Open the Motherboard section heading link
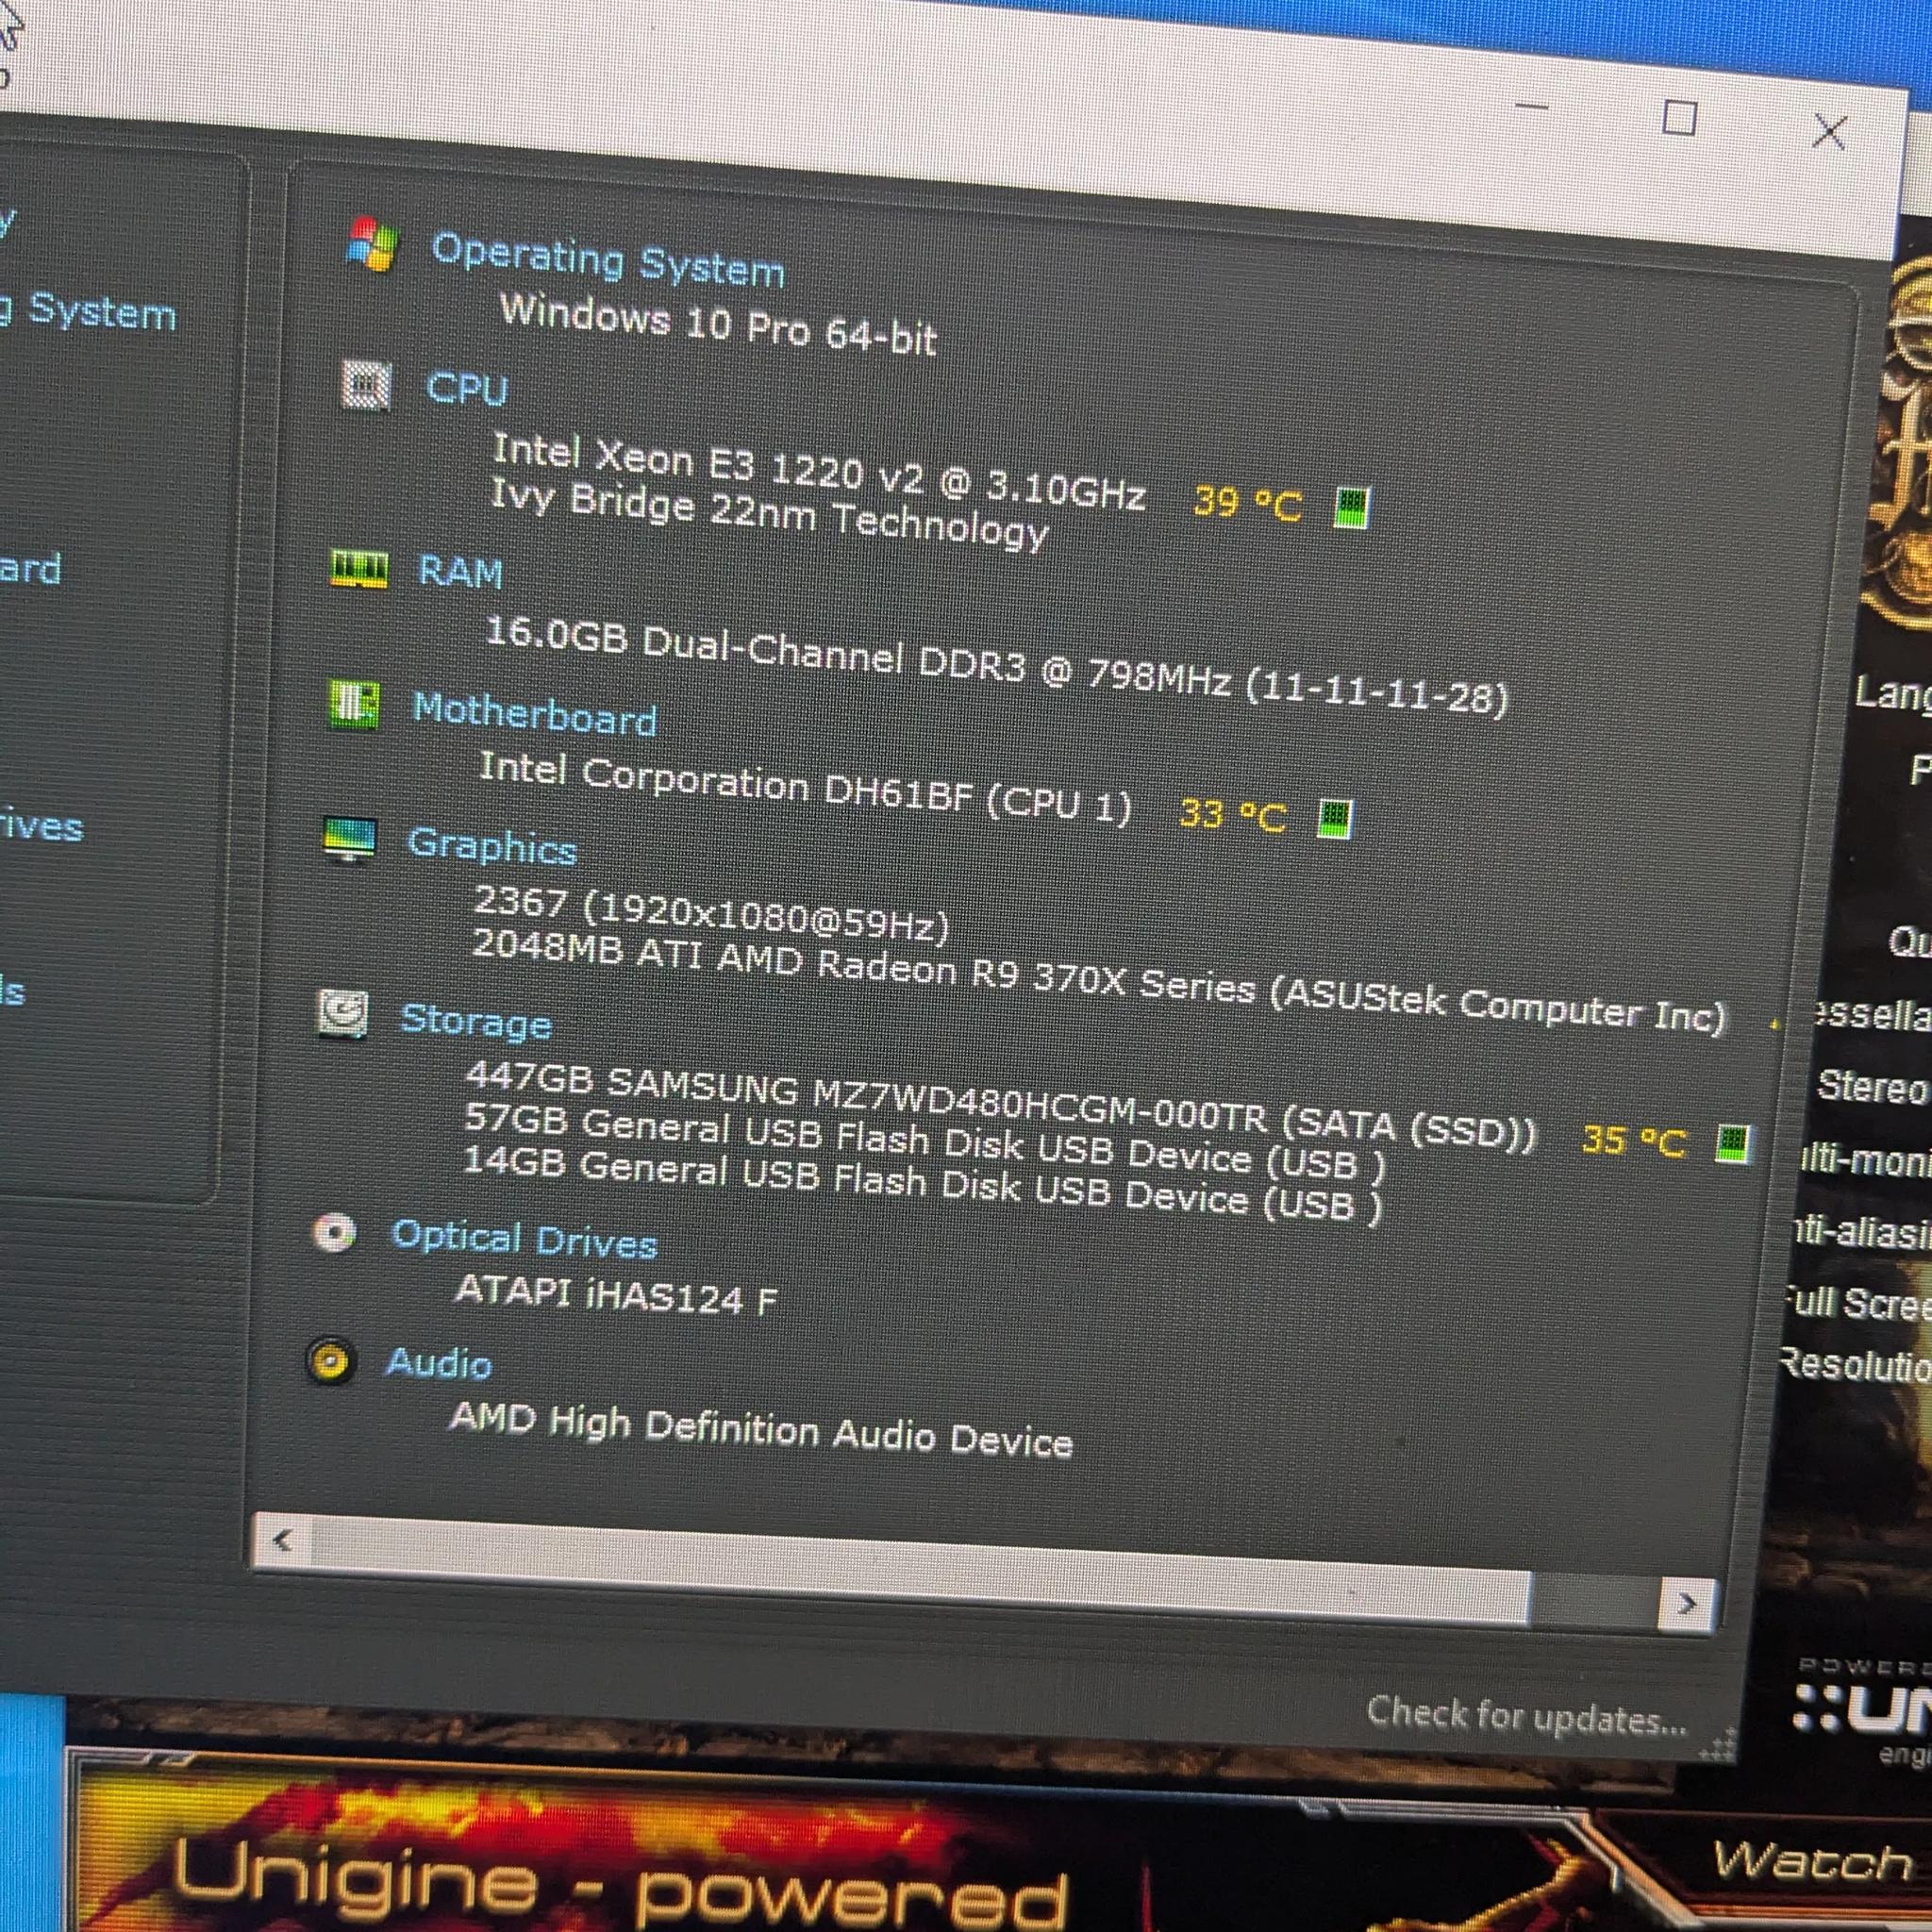The height and width of the screenshot is (1932, 1932). click(x=535, y=714)
